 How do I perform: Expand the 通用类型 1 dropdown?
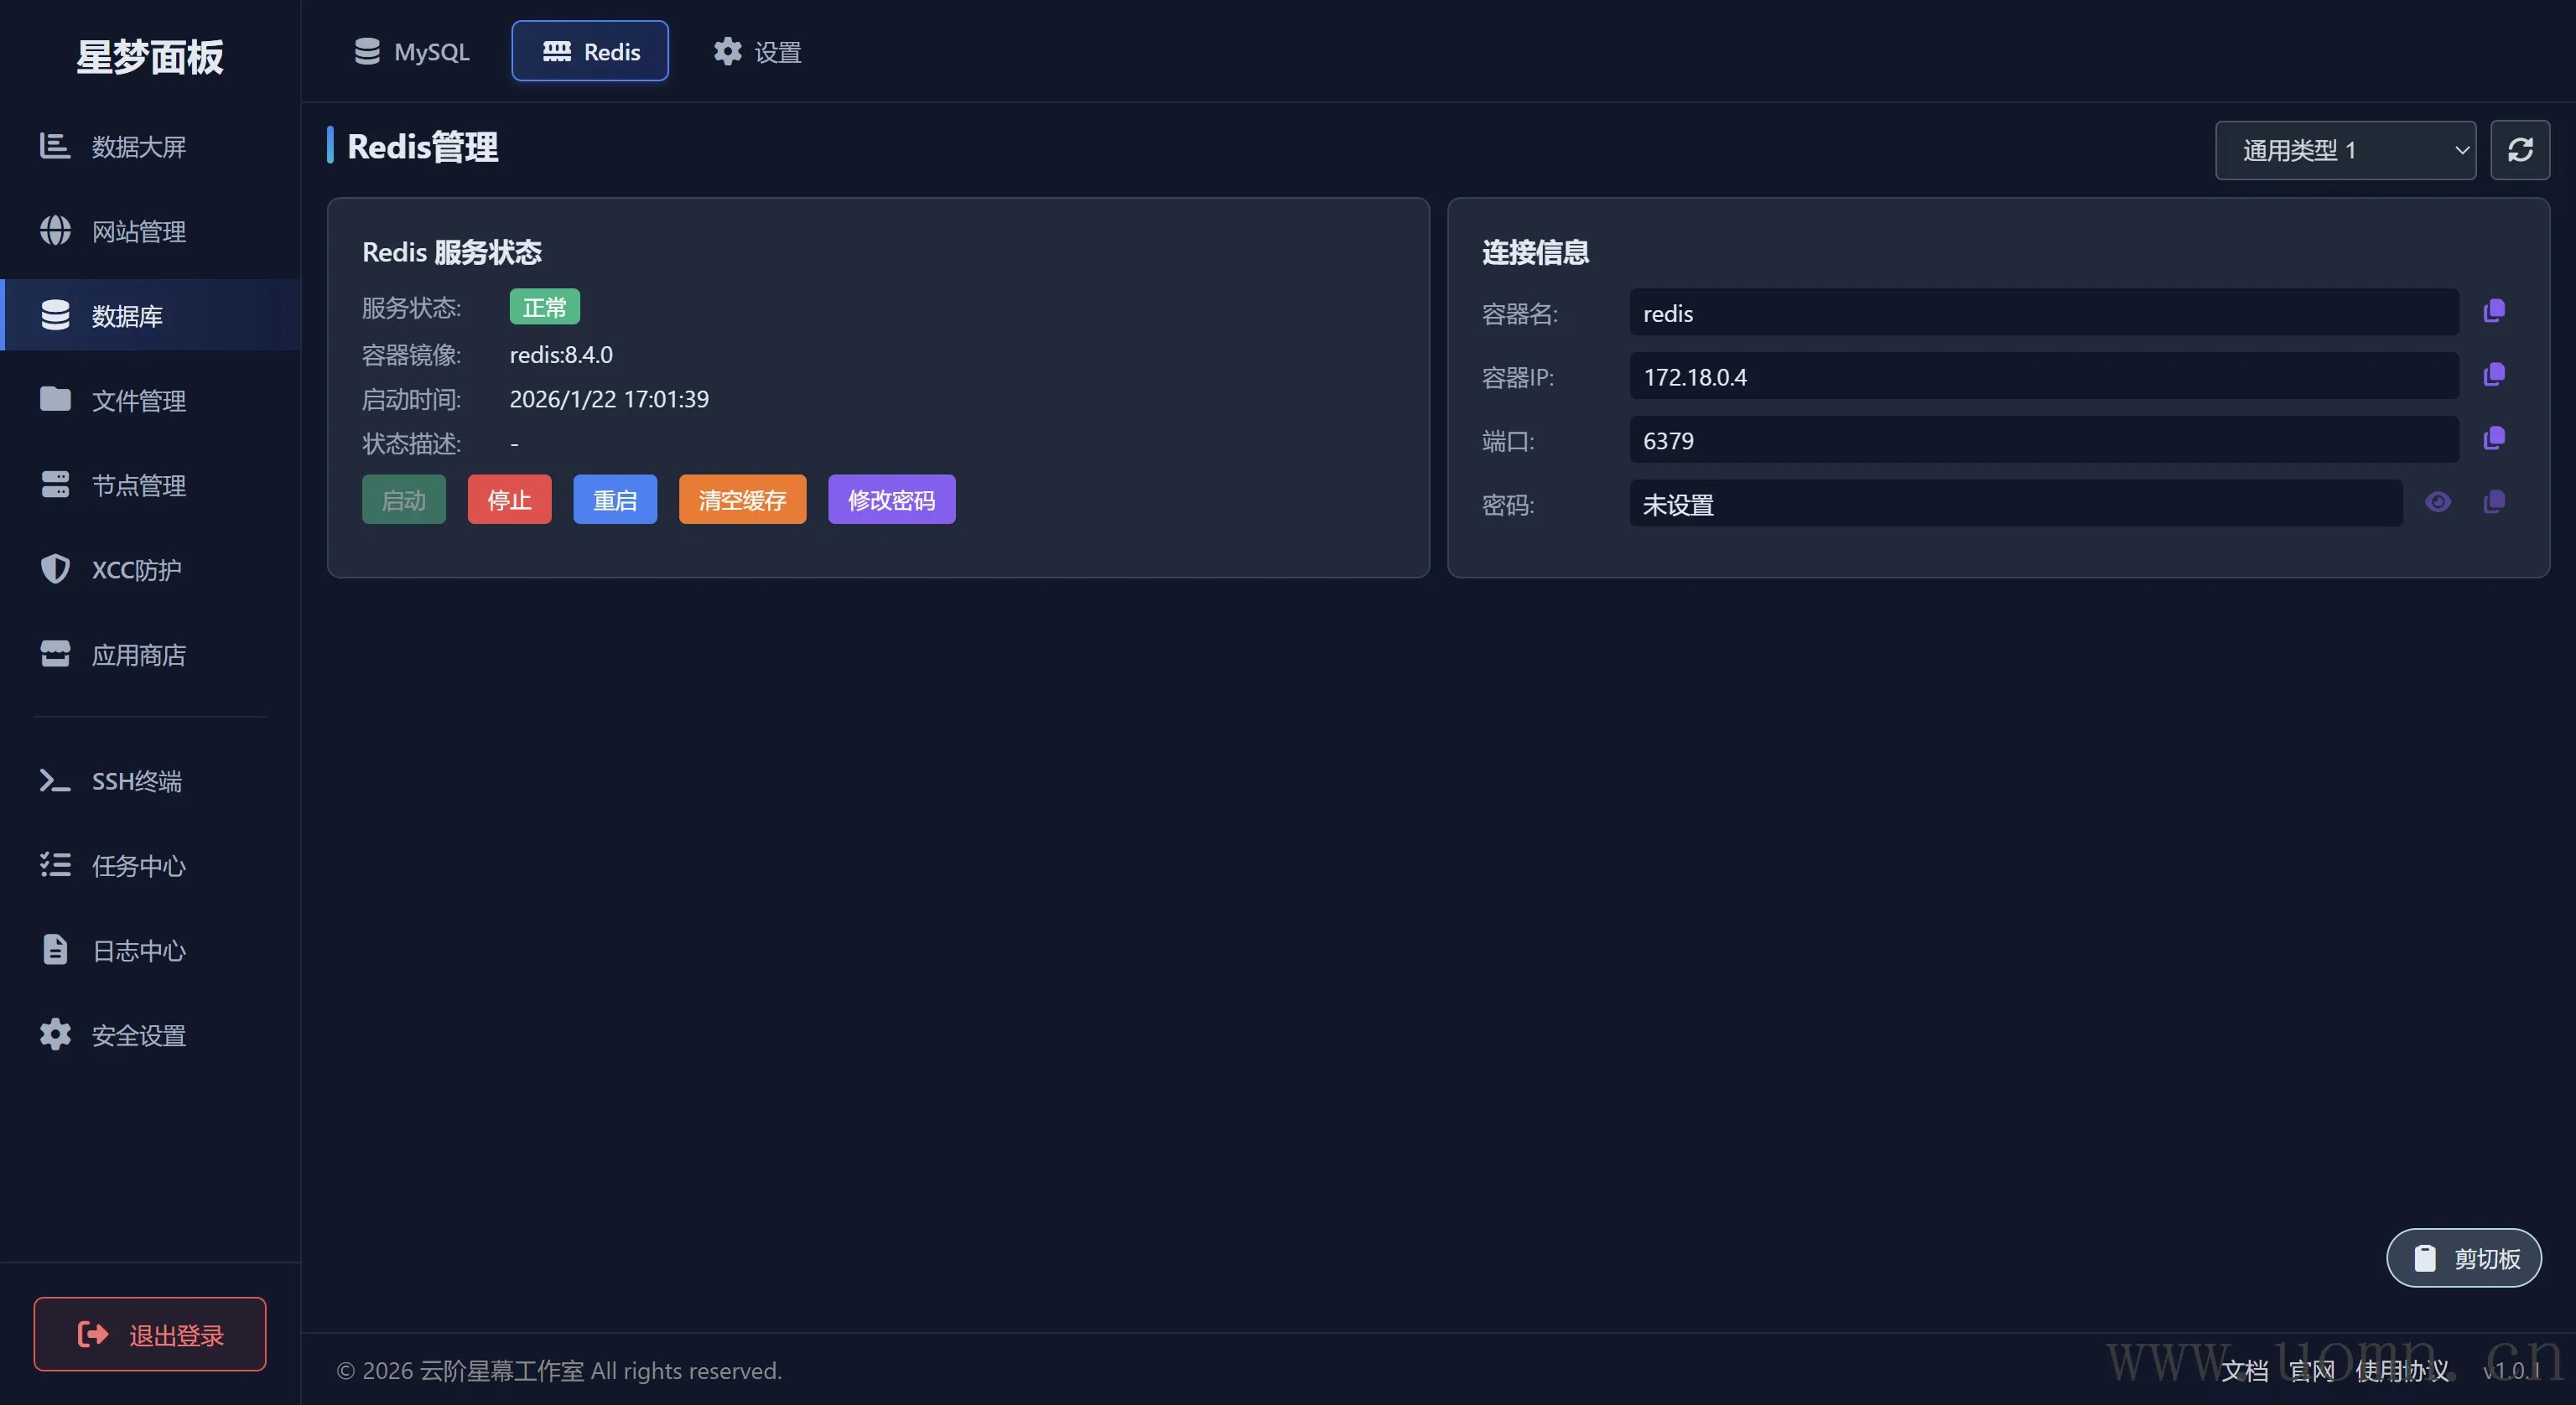(x=2345, y=150)
